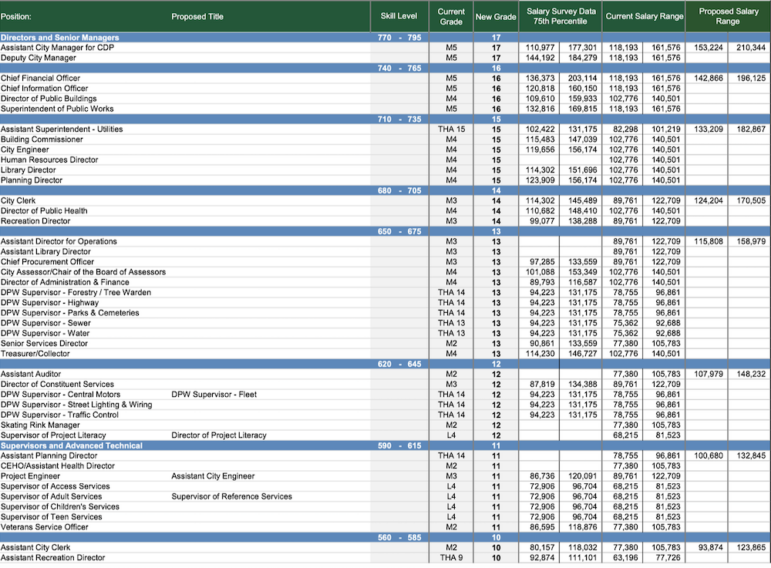Select 'DPW Supervisor - Forestry / Tree Warden'
This screenshot has width=771, height=568.
click(76, 293)
